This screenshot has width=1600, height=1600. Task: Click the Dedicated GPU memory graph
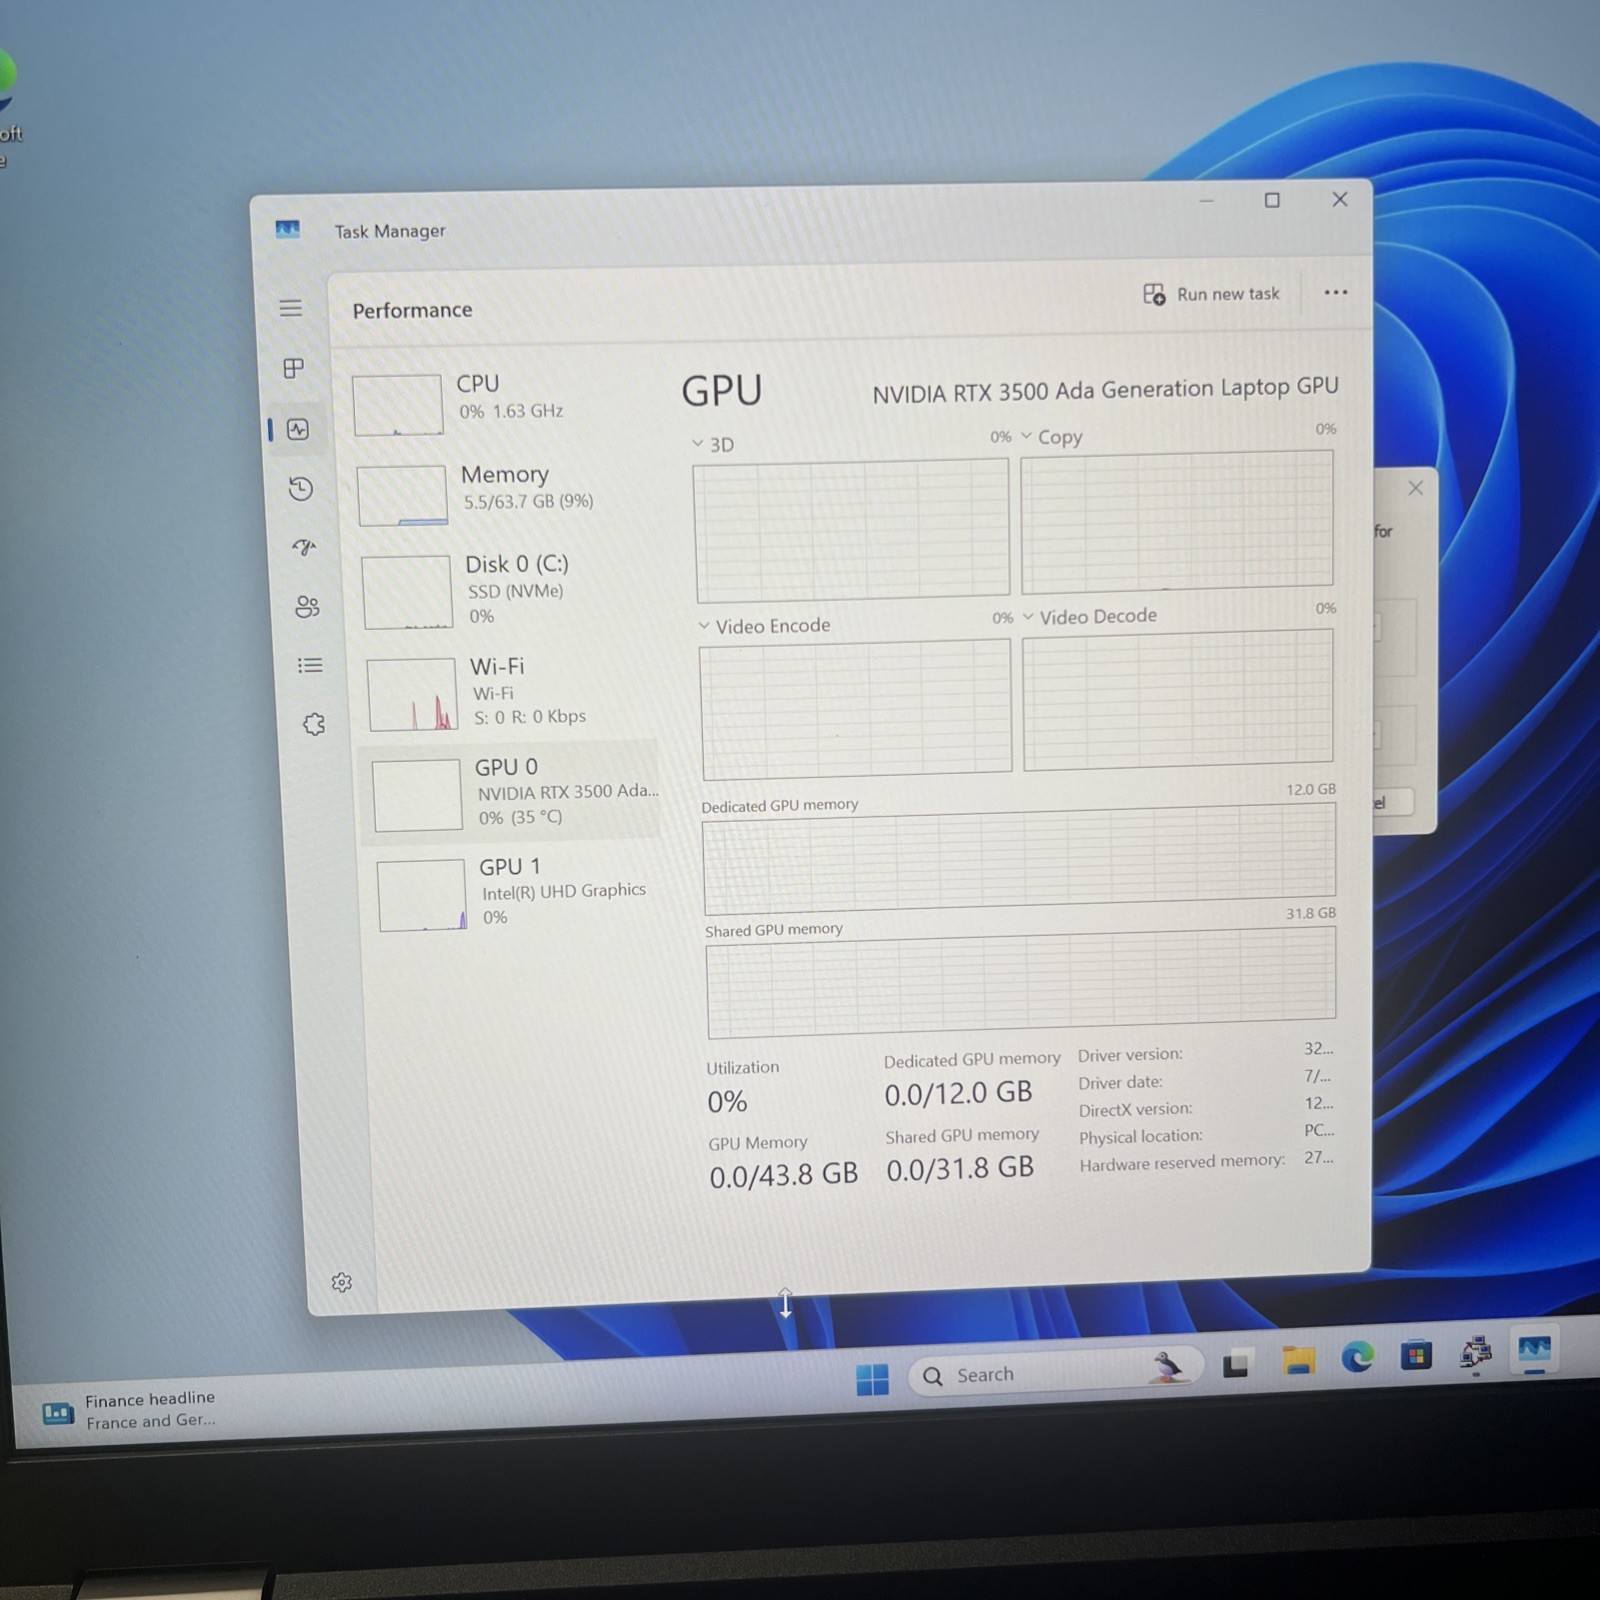click(1019, 860)
